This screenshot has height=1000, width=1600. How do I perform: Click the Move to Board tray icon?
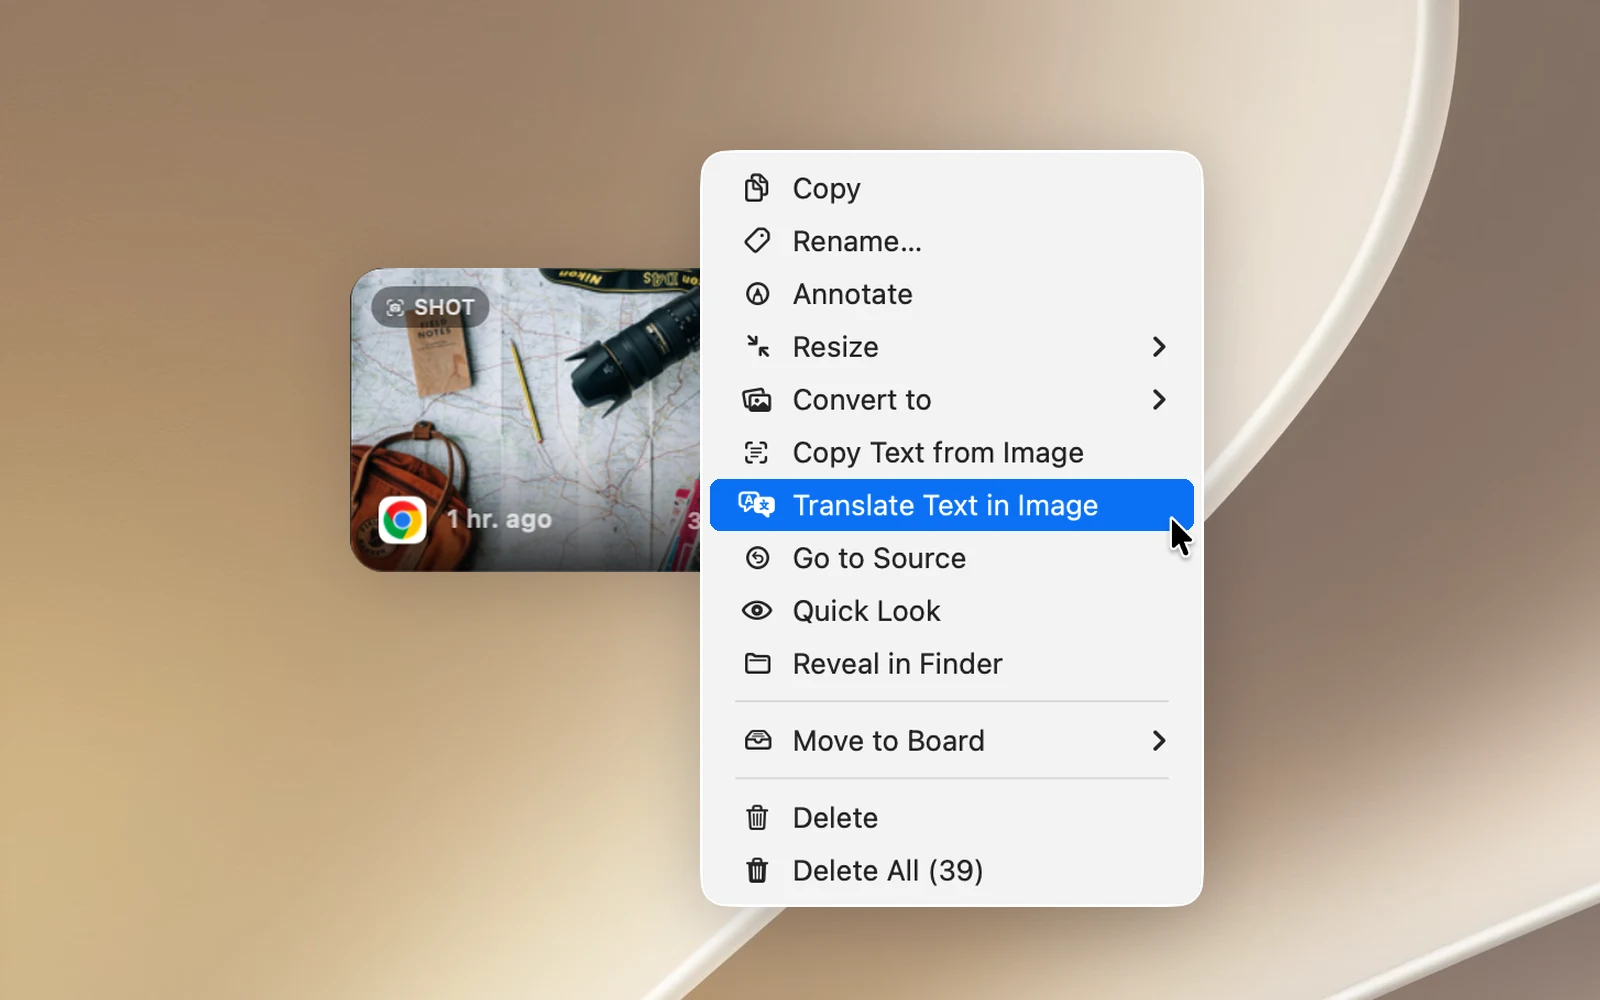tap(757, 740)
